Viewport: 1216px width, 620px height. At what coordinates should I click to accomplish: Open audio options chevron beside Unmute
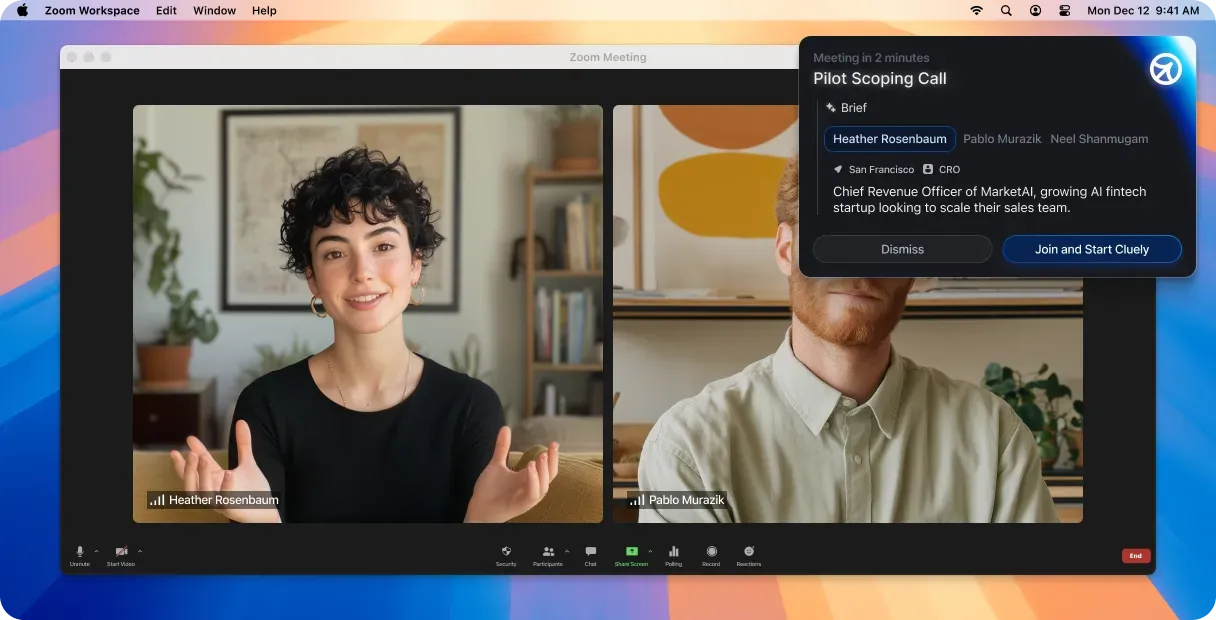tap(96, 551)
